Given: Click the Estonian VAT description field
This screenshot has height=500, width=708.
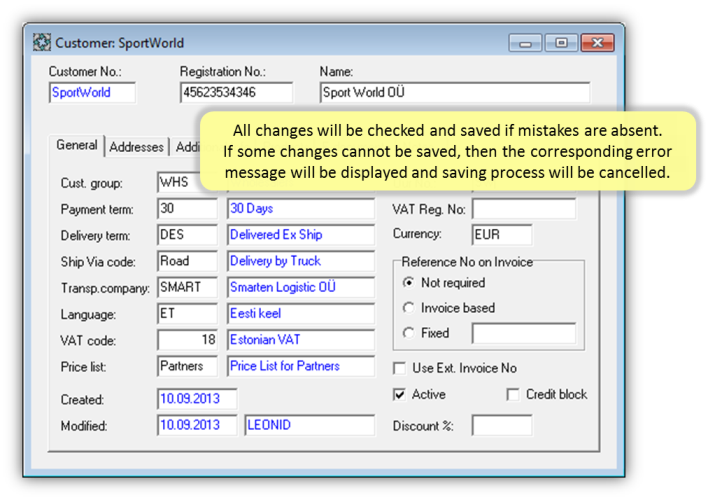Looking at the screenshot, I should (x=301, y=340).
